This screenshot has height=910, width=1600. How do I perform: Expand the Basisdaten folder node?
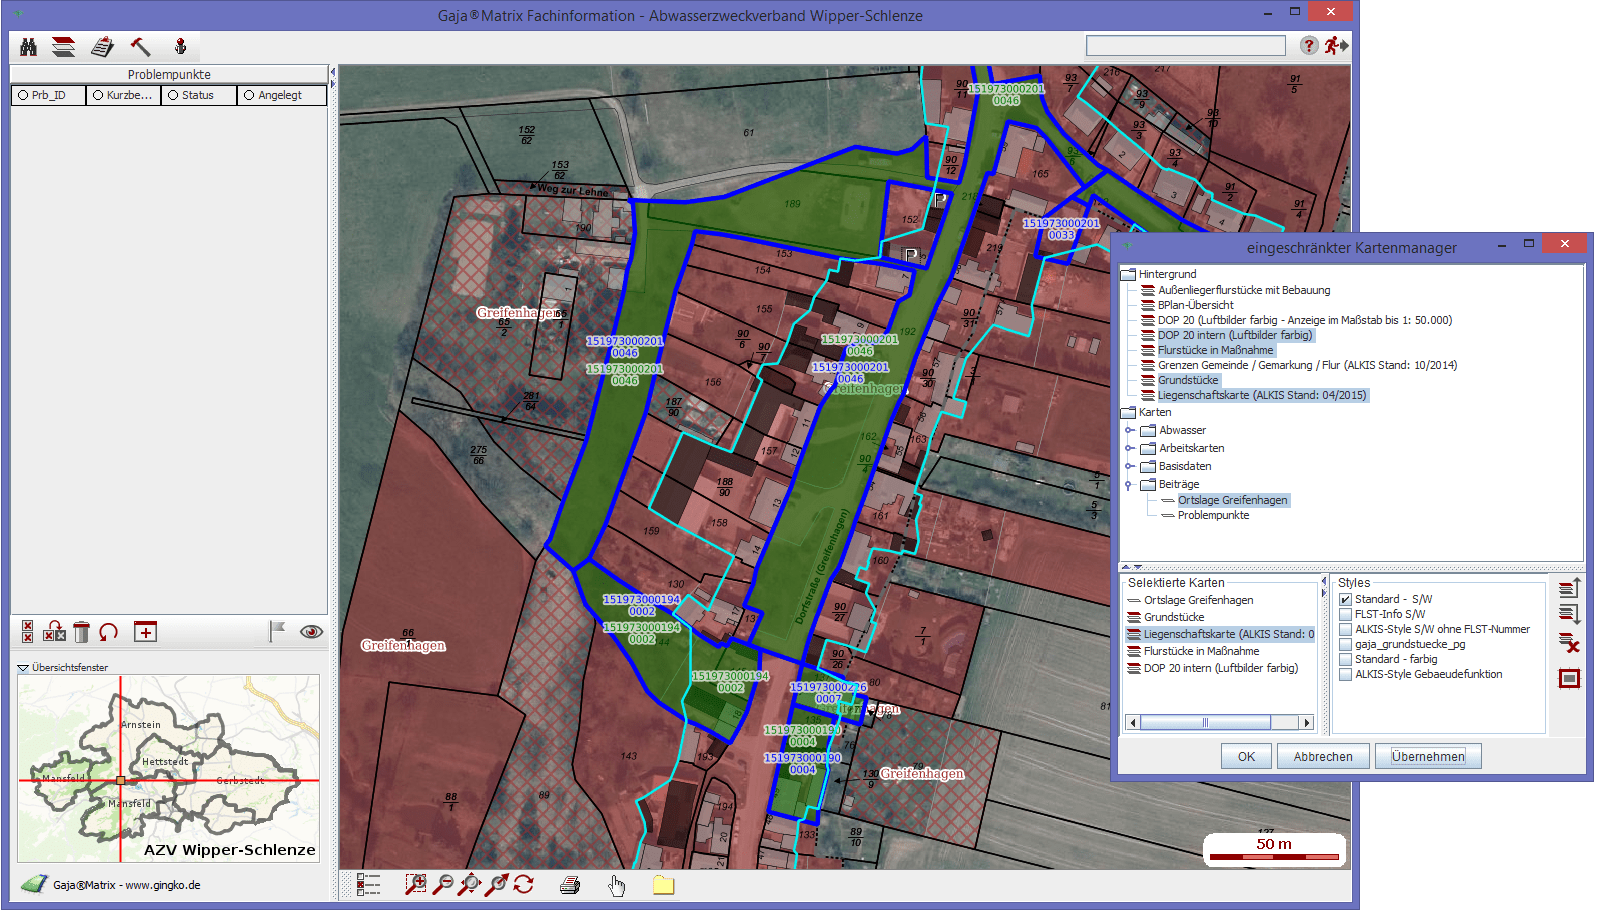[x=1130, y=467]
